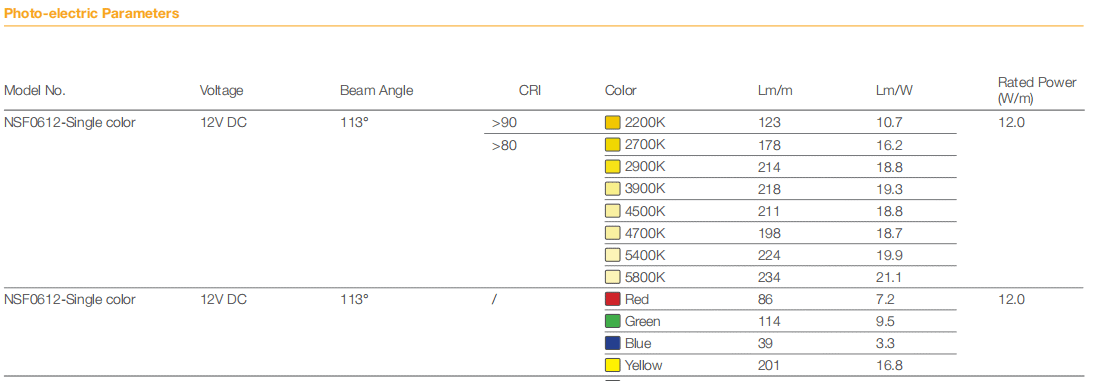Click the 234 Lm/m value
The height and width of the screenshot is (381, 1096).
[x=770, y=278]
